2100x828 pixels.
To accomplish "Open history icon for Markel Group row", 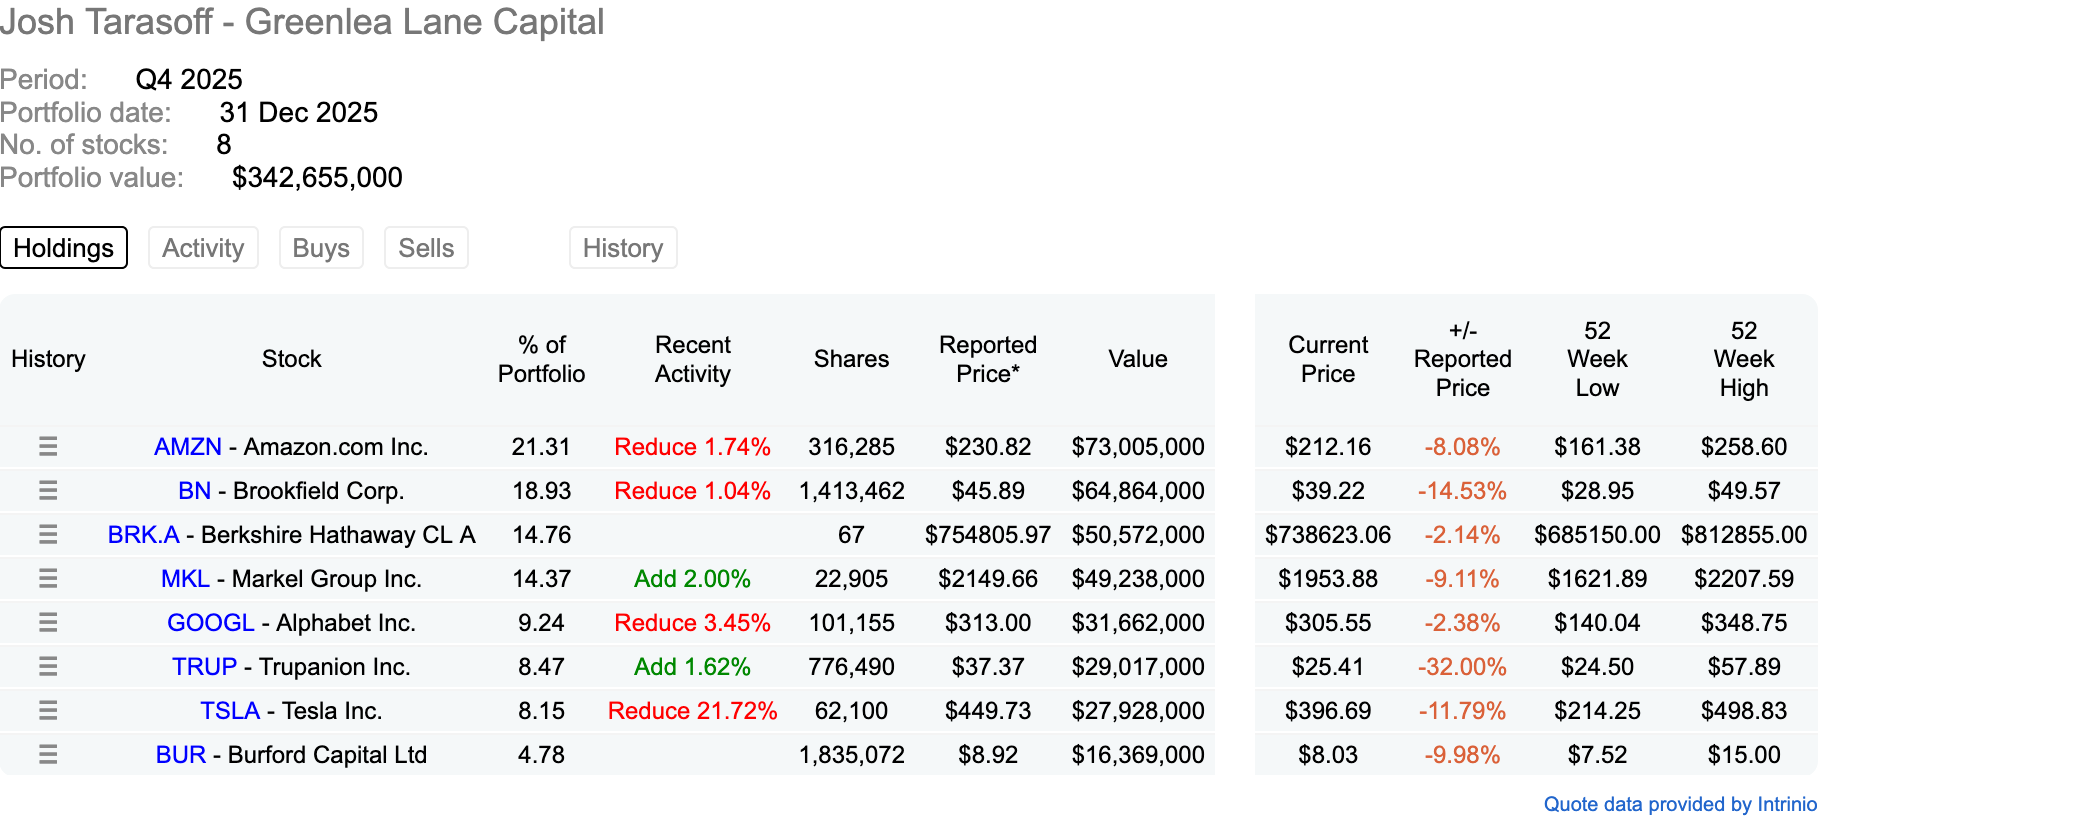I will click(x=48, y=579).
